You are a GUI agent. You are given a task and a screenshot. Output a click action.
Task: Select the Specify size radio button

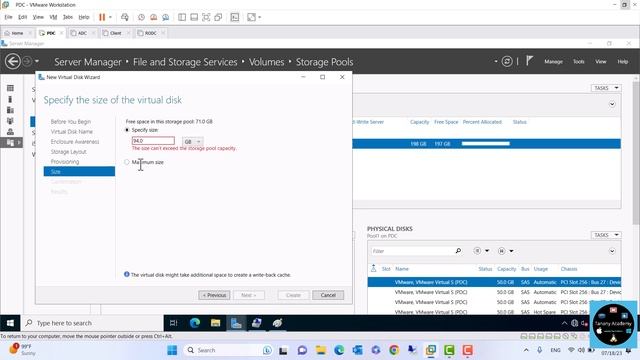[x=127, y=130]
